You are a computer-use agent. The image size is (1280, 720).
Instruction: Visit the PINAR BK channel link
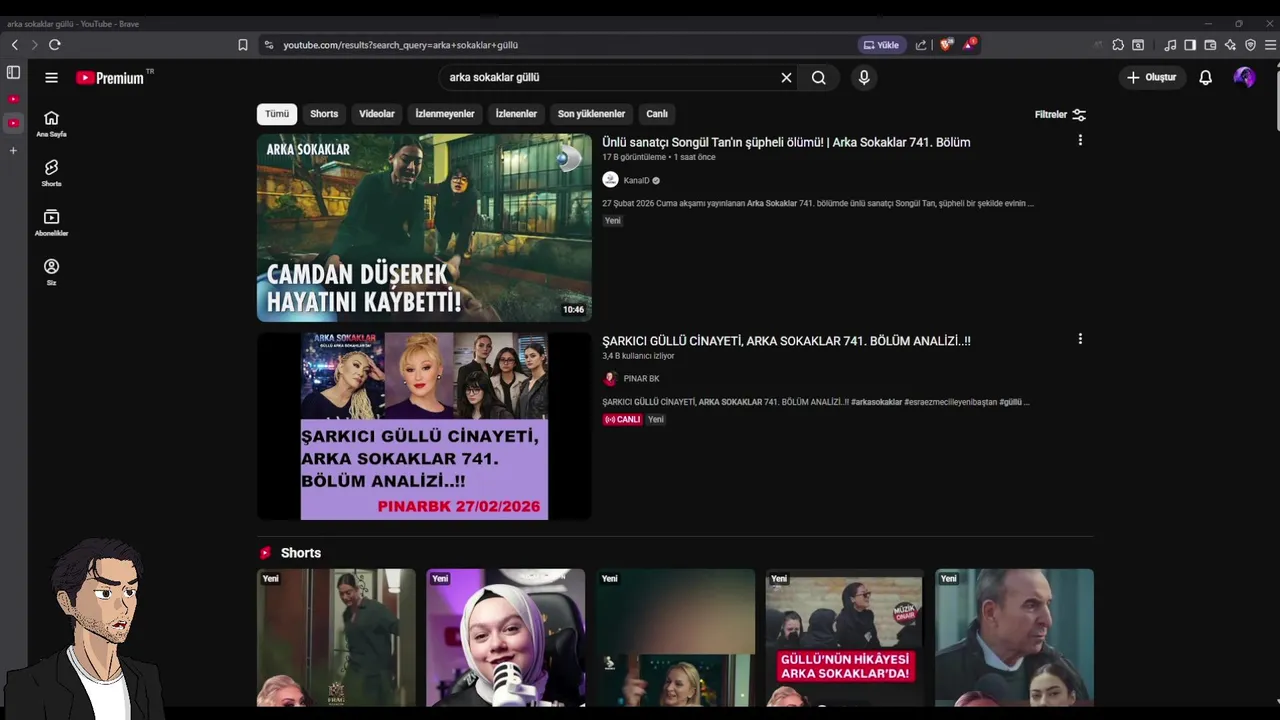click(x=641, y=379)
